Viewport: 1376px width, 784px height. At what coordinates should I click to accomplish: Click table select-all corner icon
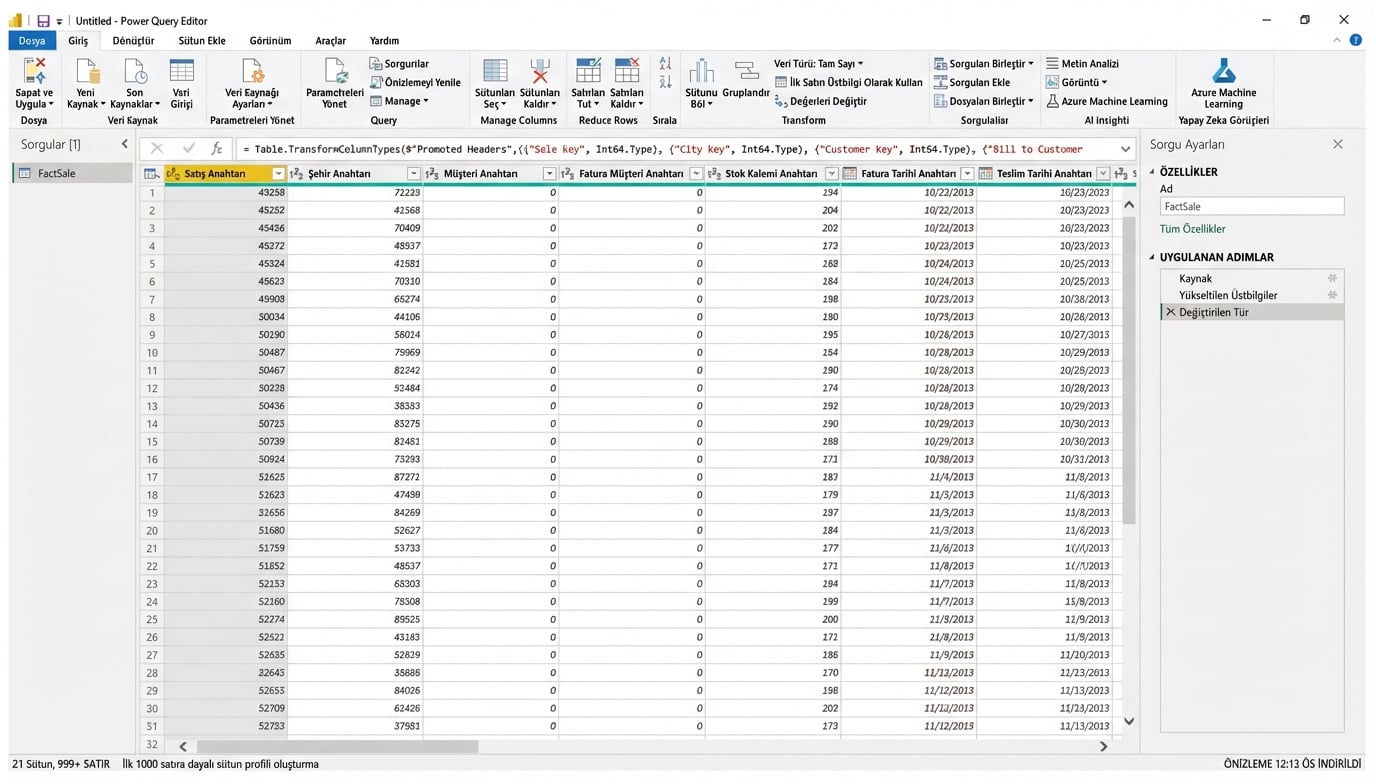(152, 173)
